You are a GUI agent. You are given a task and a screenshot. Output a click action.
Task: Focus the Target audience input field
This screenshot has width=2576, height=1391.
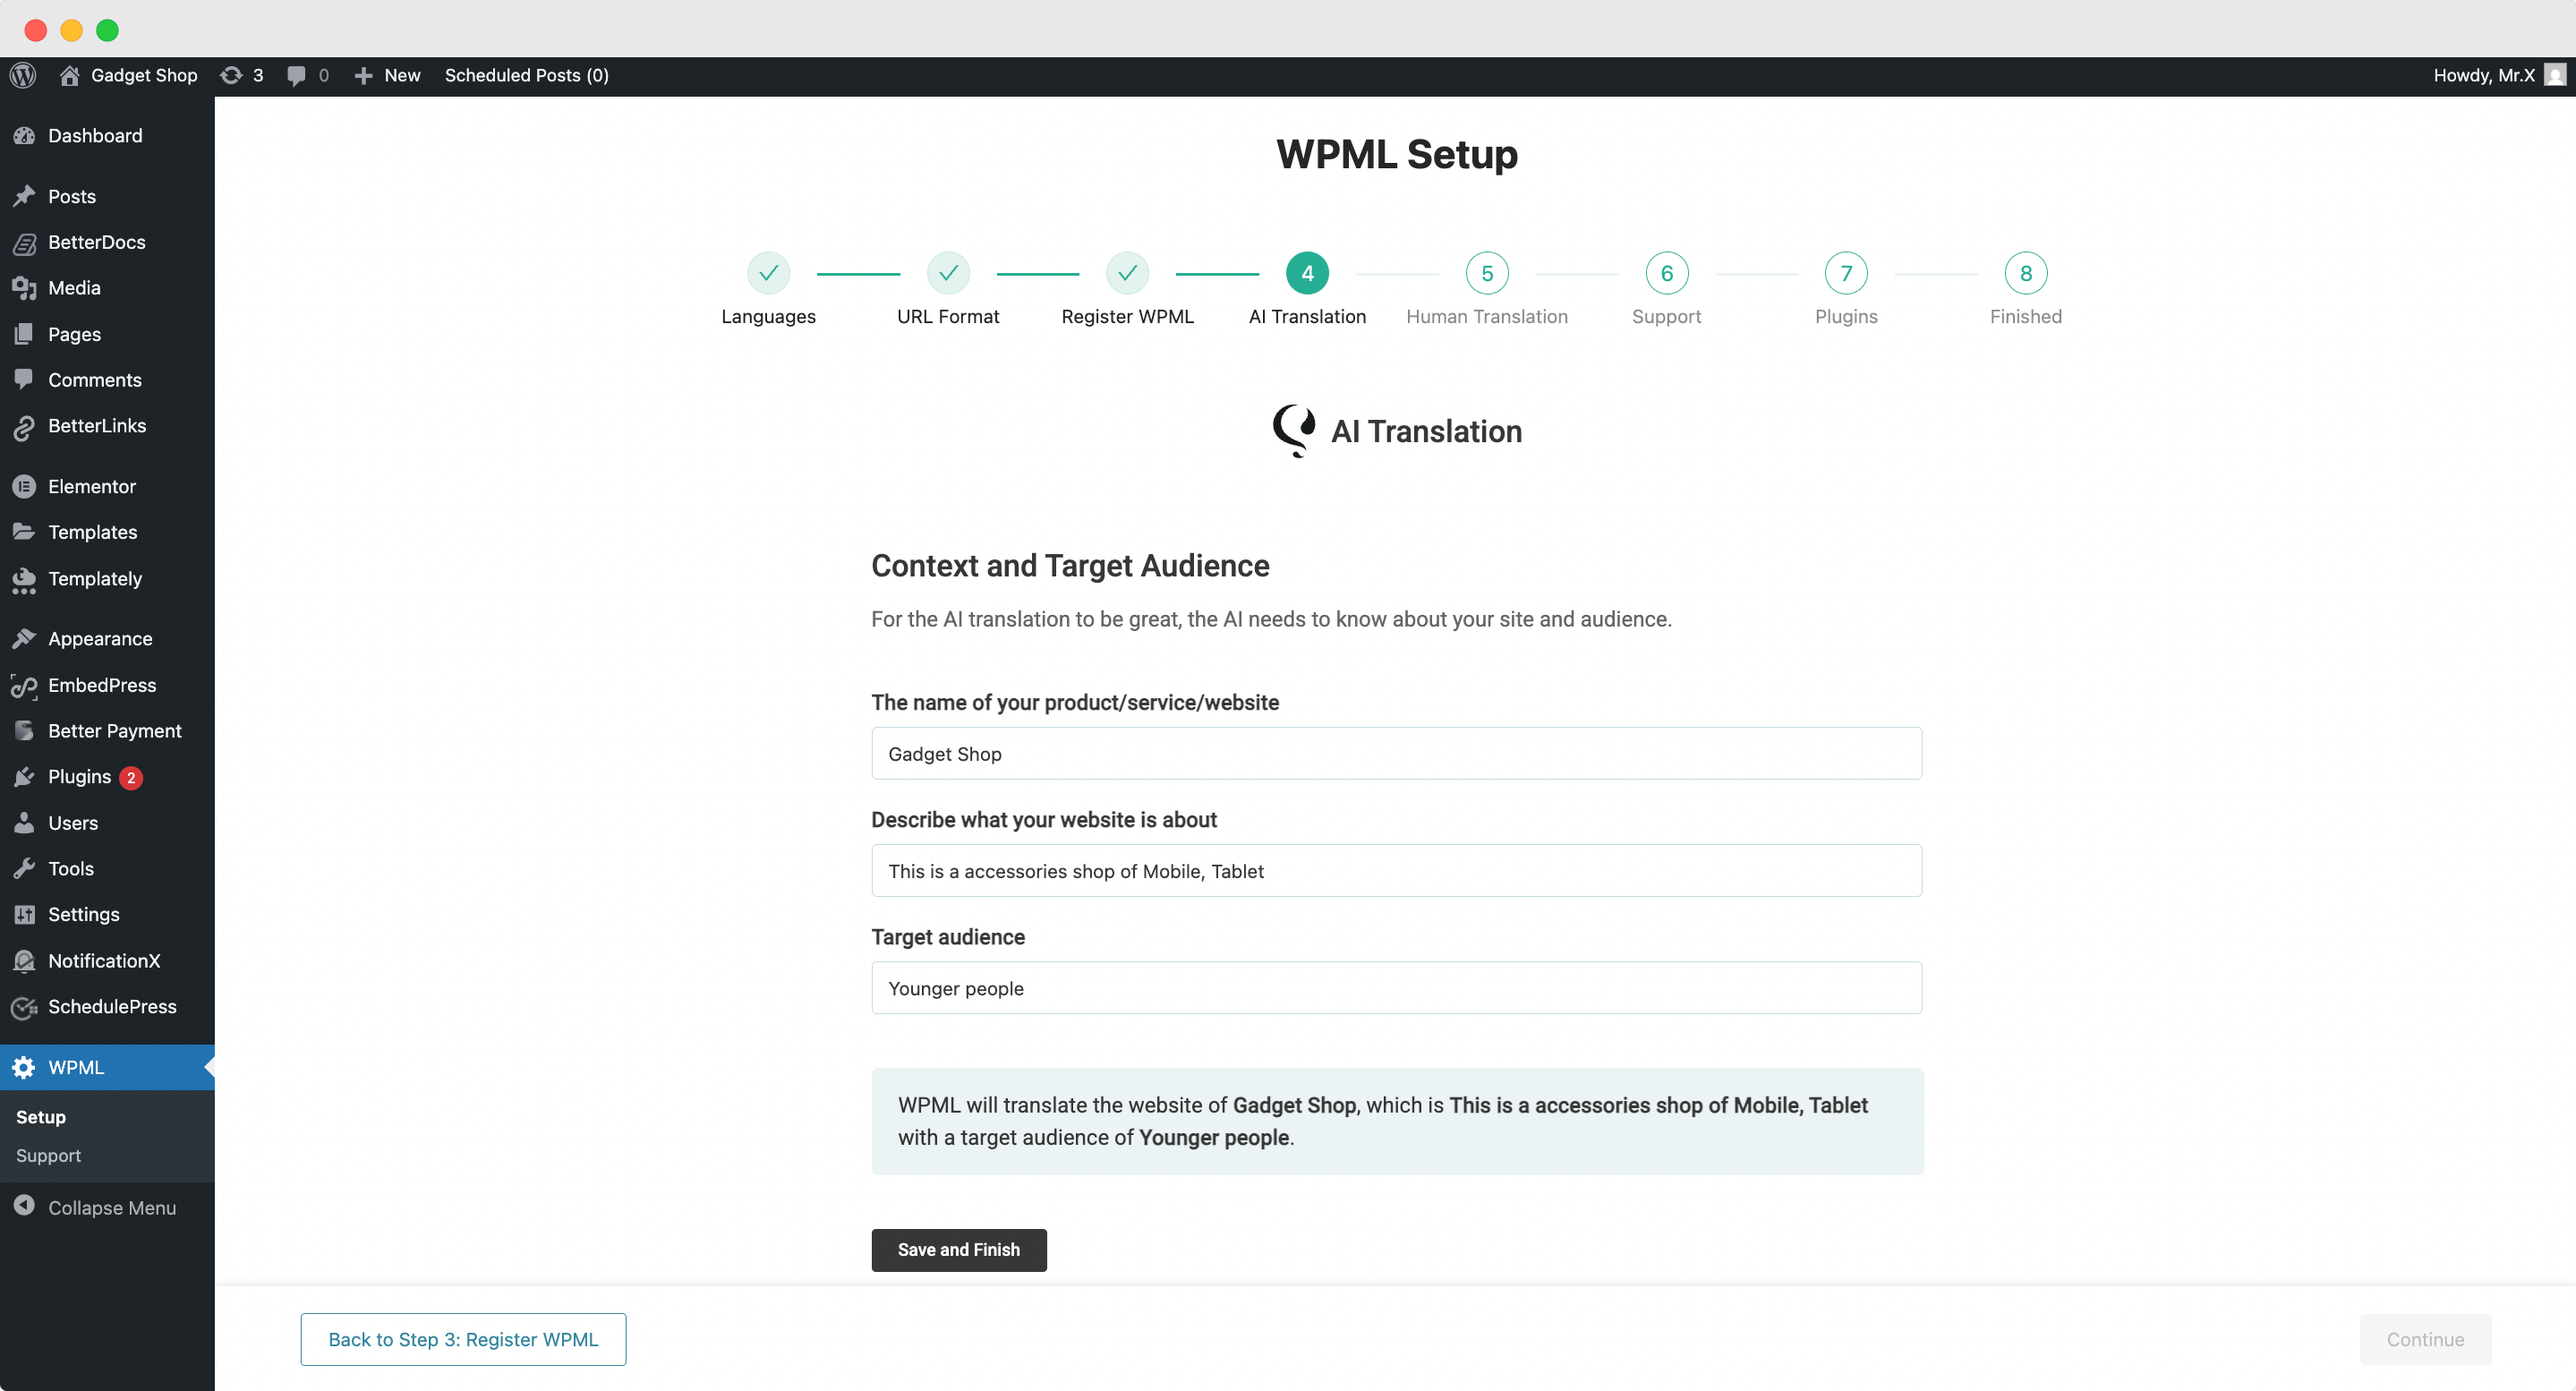tap(1396, 988)
